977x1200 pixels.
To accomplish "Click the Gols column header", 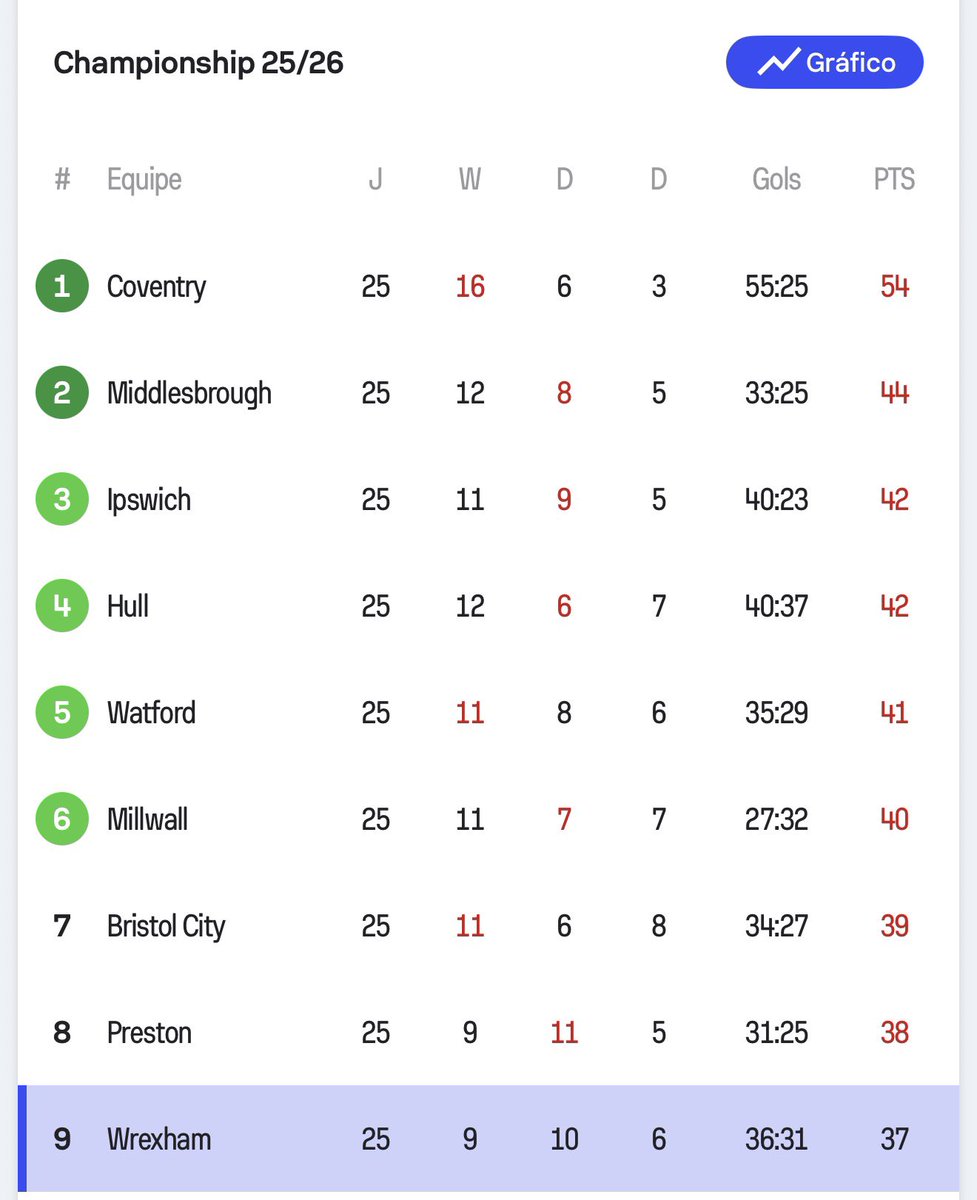I will point(777,180).
